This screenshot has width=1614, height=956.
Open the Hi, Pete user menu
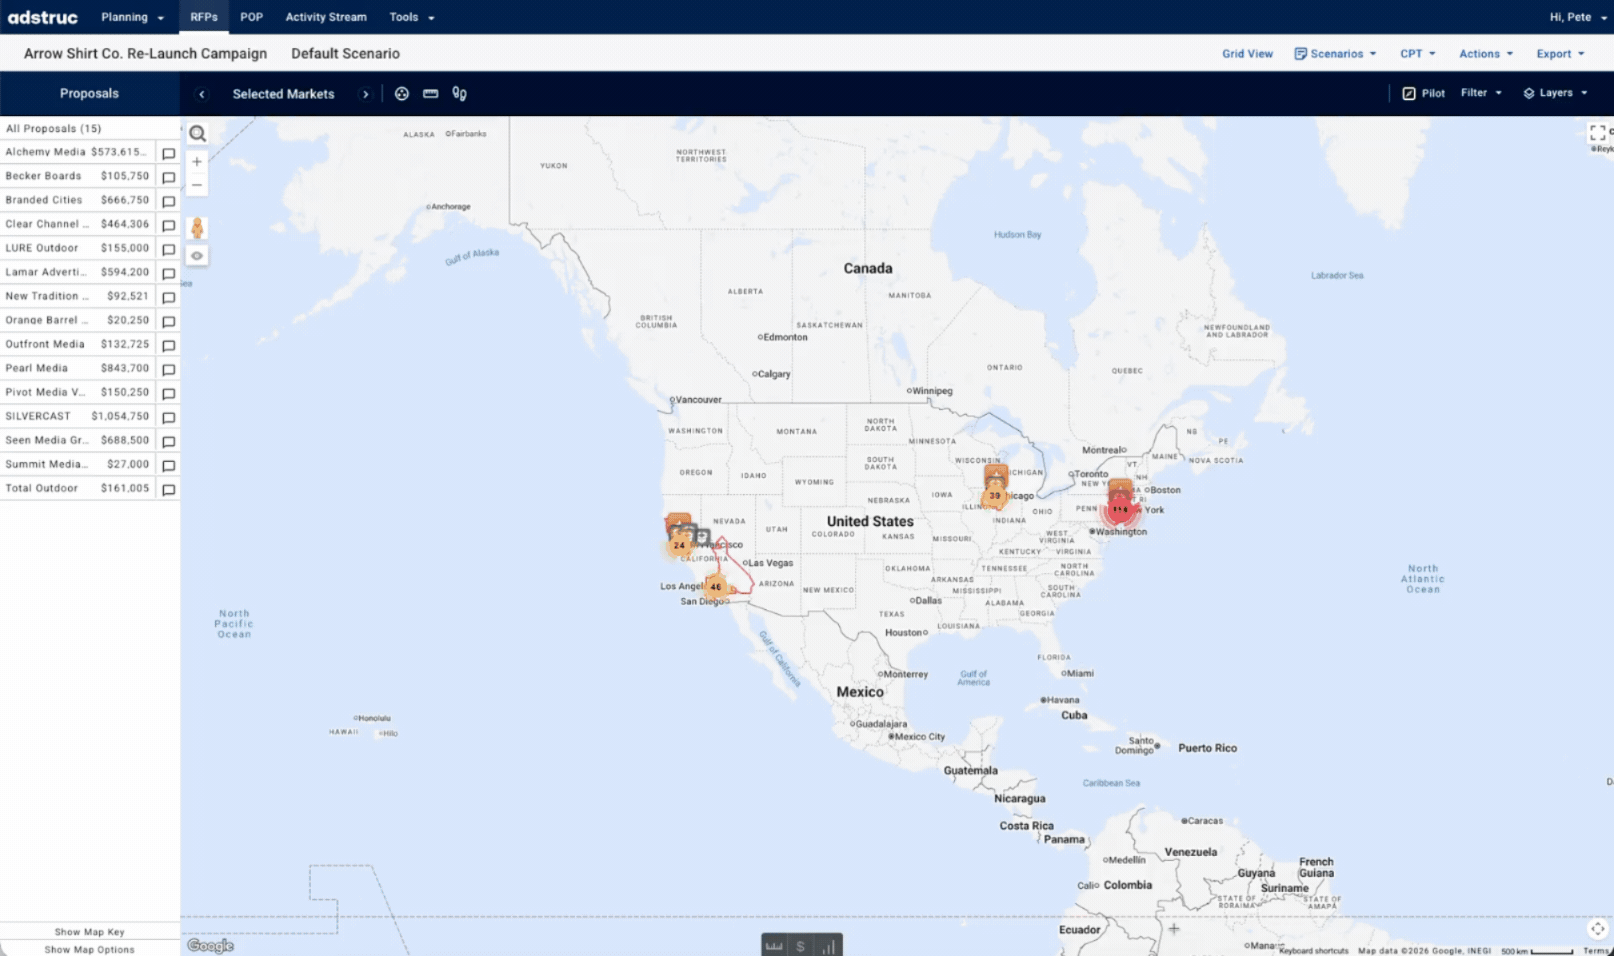(1578, 17)
